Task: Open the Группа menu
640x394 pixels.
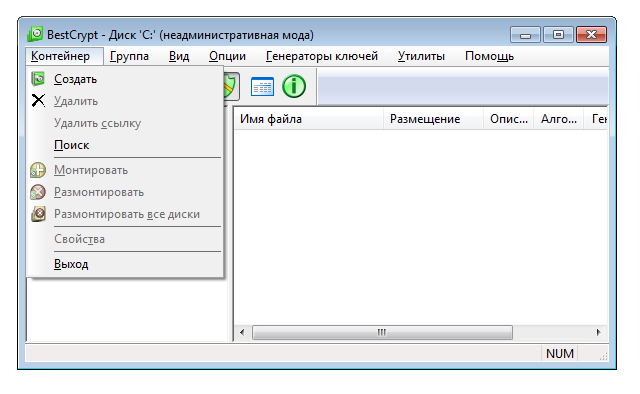Action: click(129, 56)
